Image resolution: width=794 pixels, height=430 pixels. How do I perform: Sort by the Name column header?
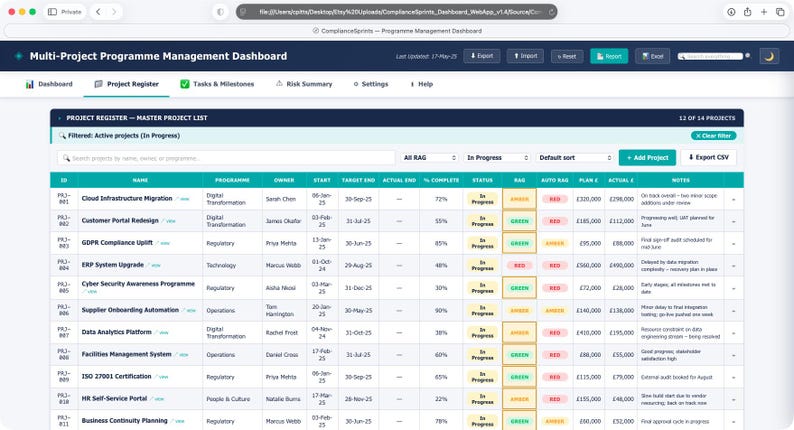(x=140, y=180)
